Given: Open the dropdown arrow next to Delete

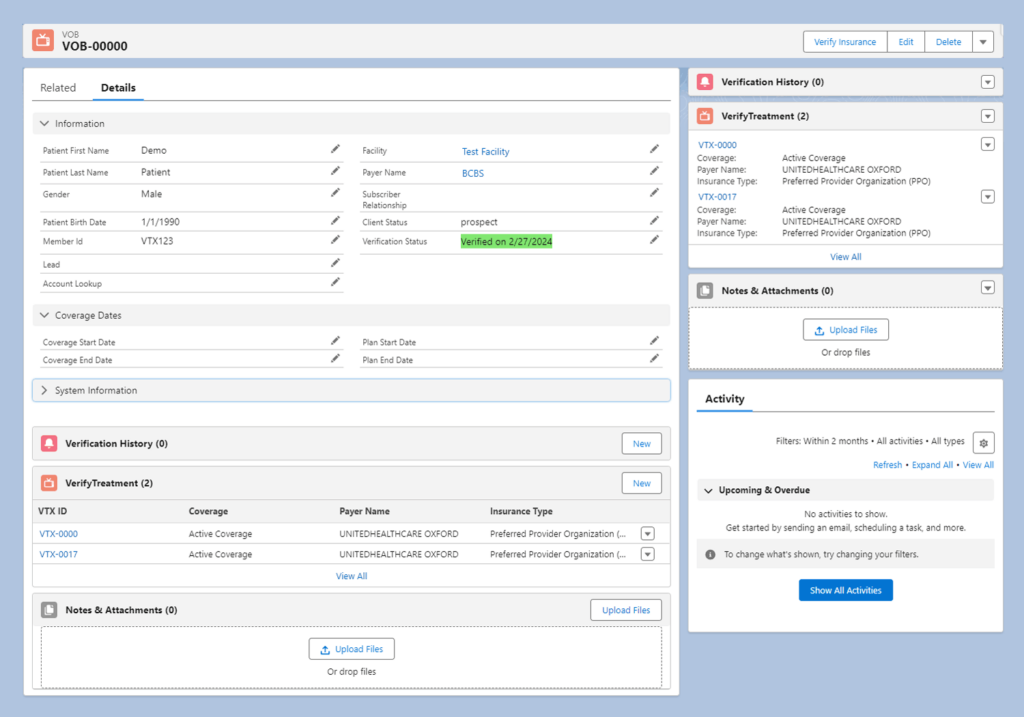Looking at the screenshot, I should tap(983, 42).
